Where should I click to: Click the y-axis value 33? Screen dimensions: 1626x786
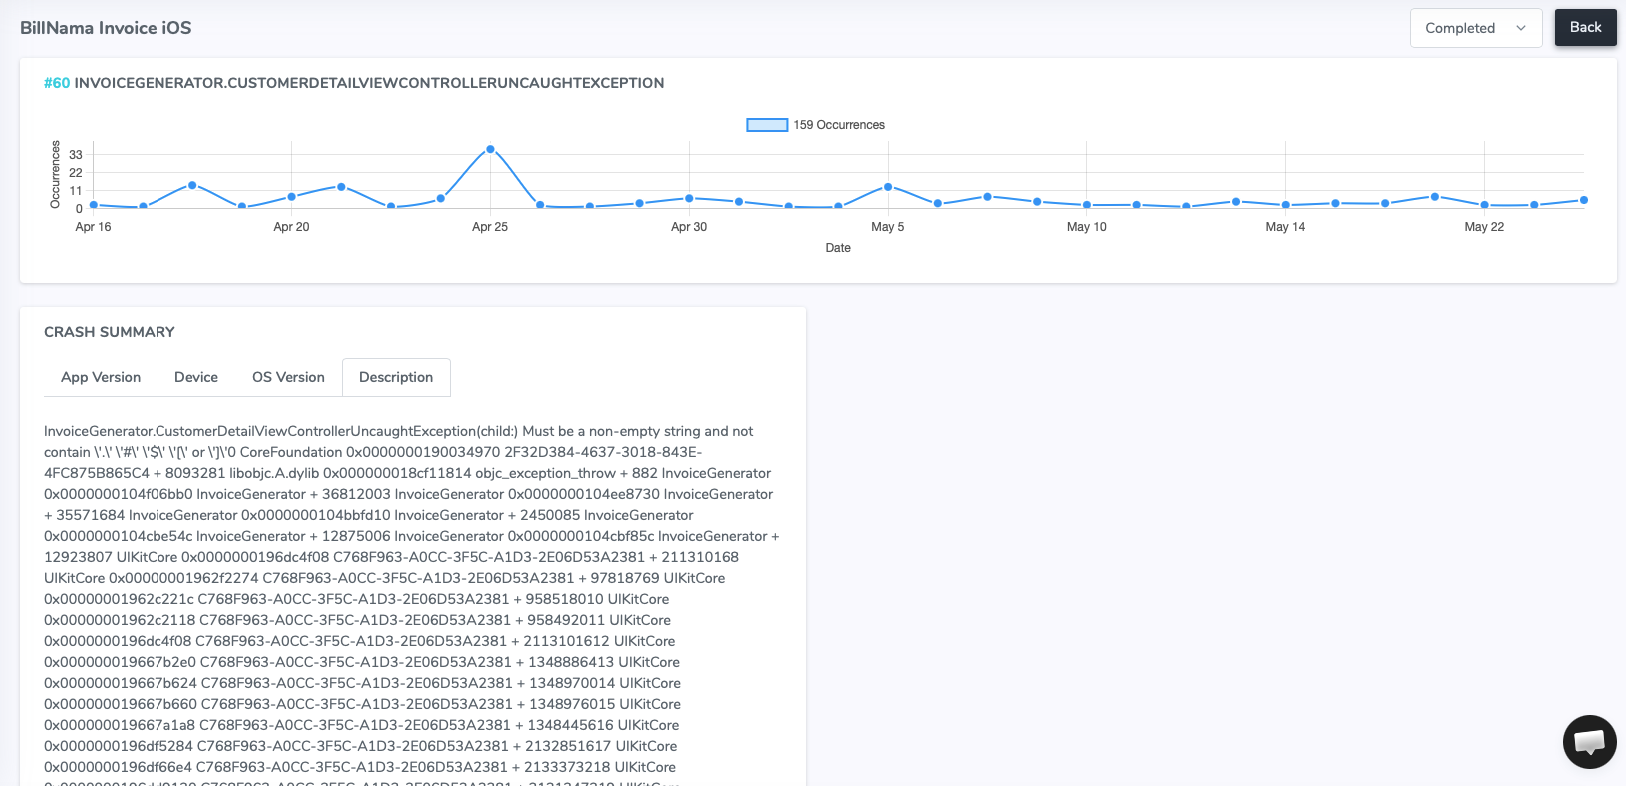pos(76,155)
